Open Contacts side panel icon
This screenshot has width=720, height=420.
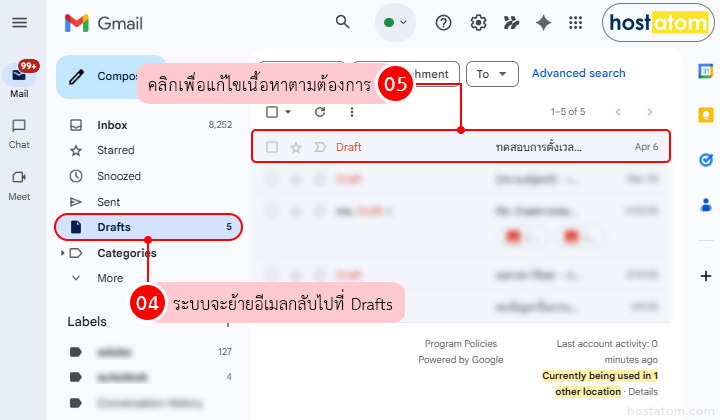click(706, 205)
